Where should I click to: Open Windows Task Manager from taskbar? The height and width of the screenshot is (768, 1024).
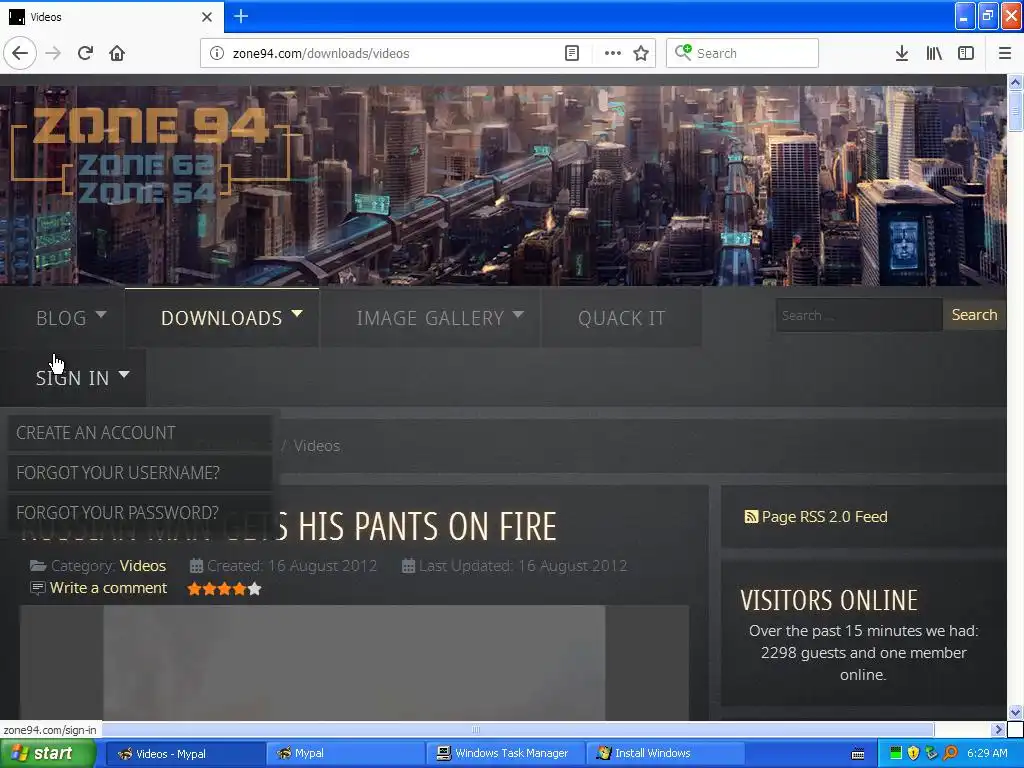tap(504, 754)
